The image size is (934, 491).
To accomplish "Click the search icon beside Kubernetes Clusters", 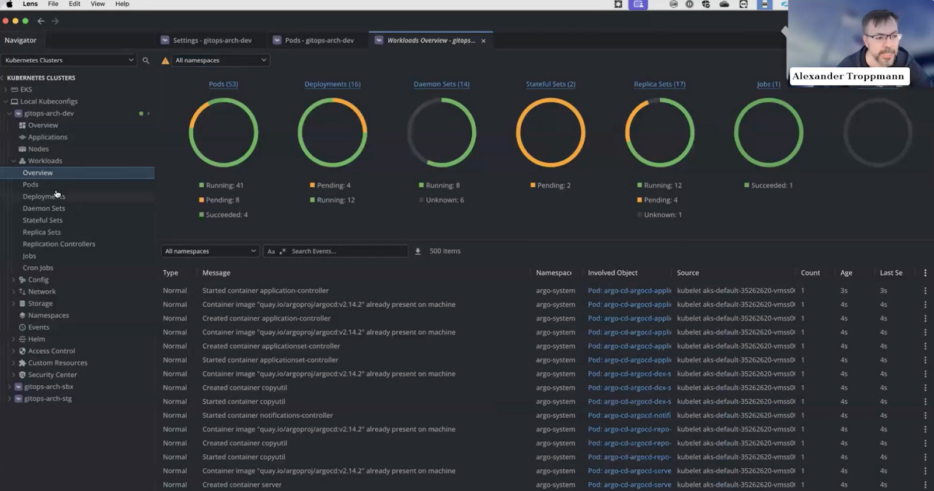I will click(145, 60).
